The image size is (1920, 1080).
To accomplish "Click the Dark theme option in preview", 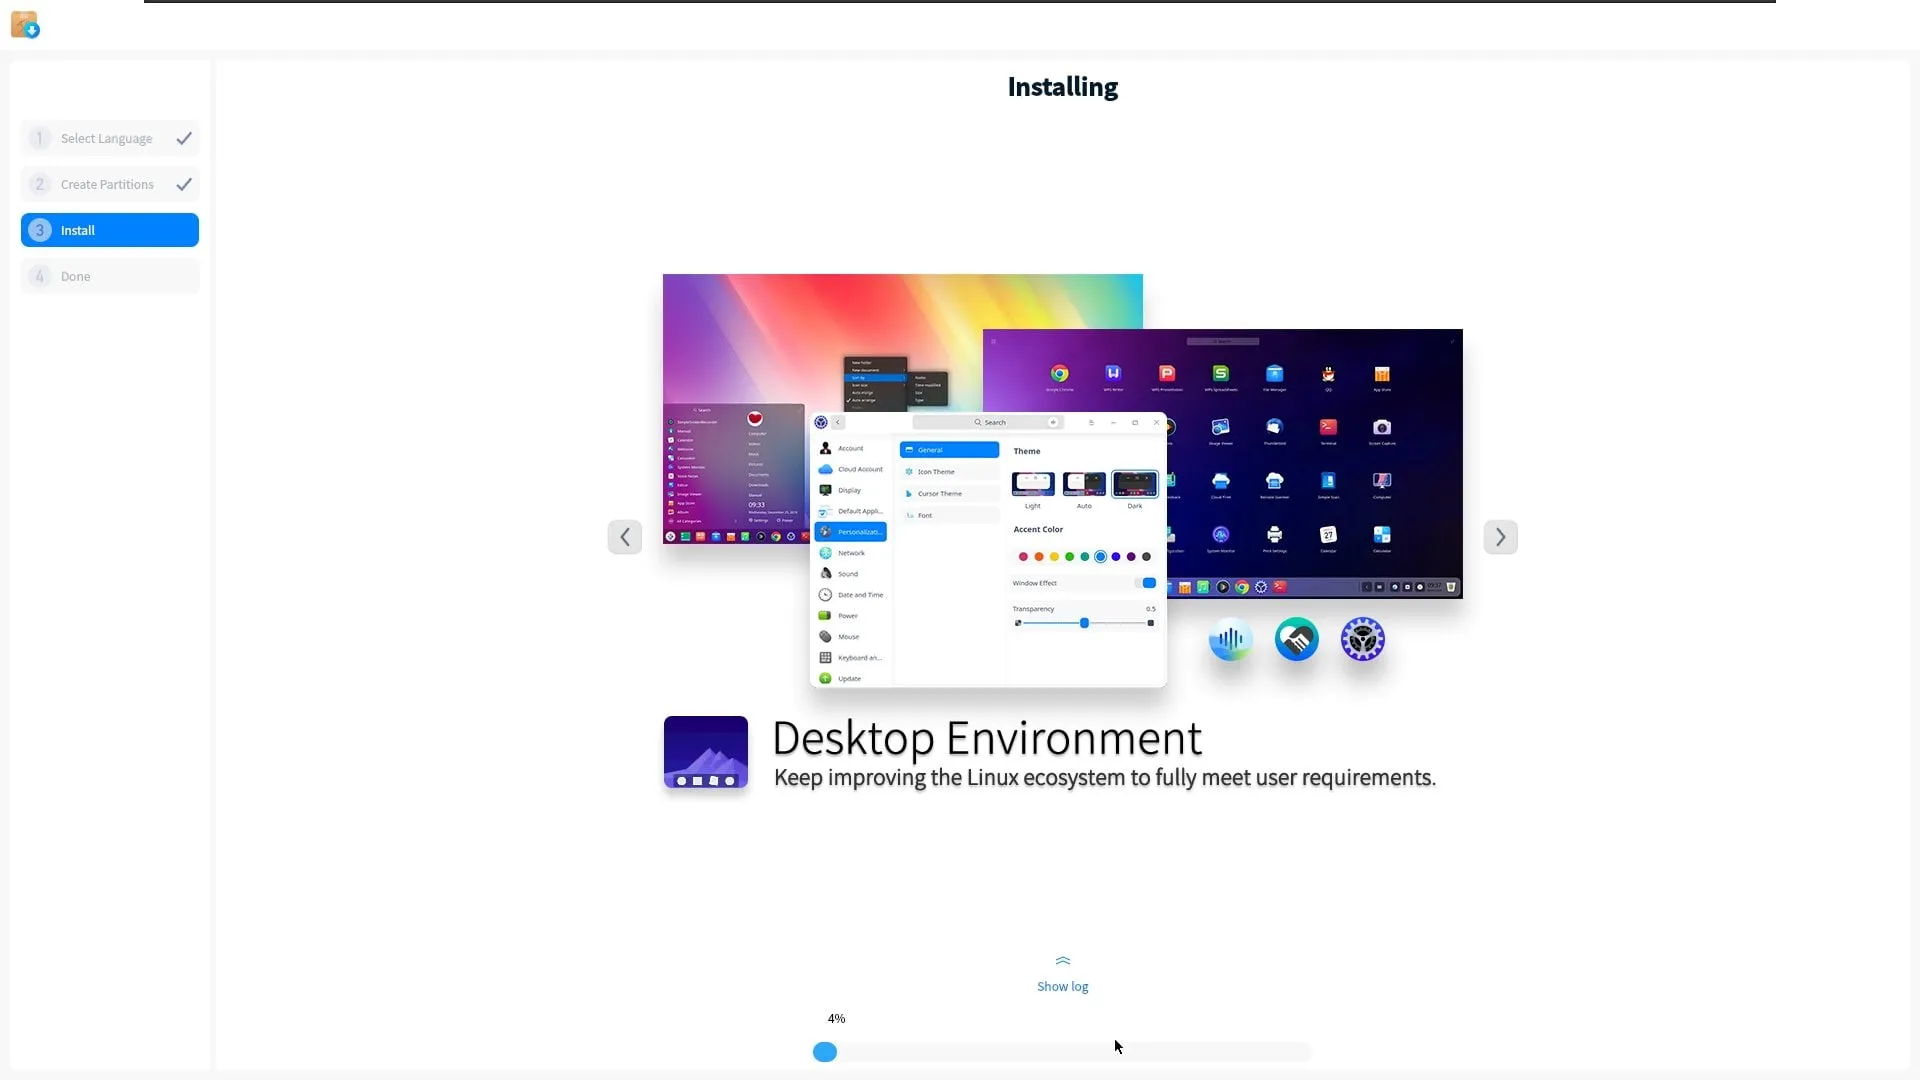I will click(1134, 485).
